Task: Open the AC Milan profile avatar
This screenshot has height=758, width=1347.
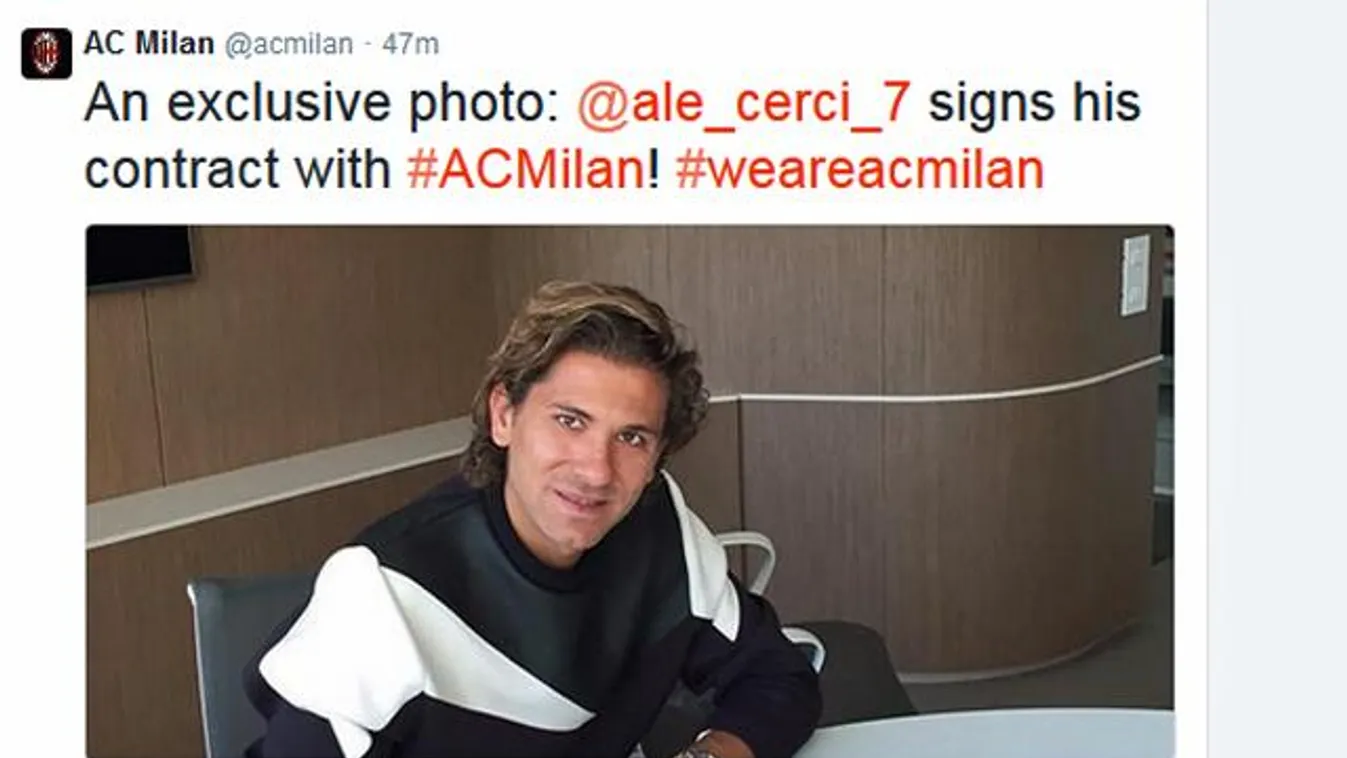Action: click(46, 53)
